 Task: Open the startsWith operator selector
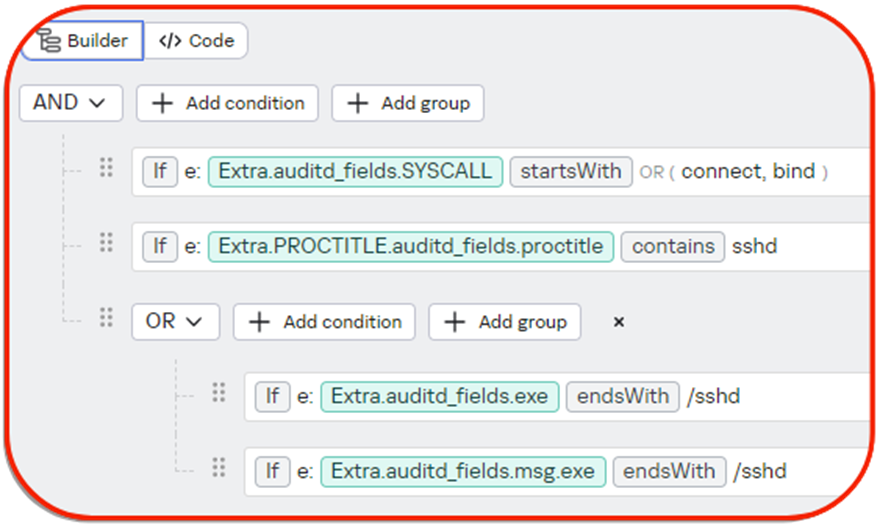572,171
